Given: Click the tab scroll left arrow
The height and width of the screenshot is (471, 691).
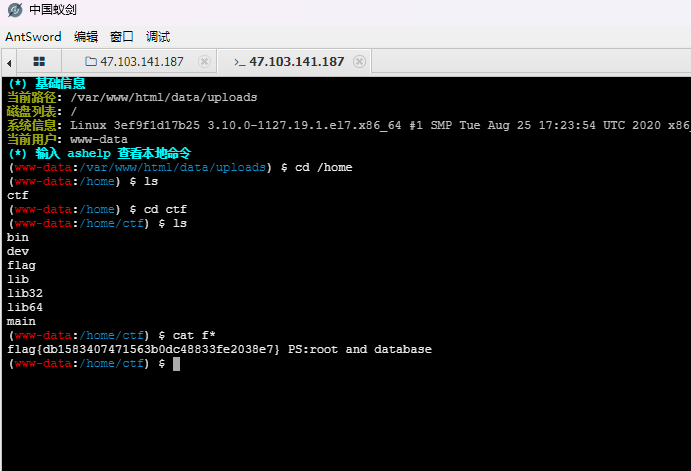Looking at the screenshot, I should pyautogui.click(x=9, y=63).
